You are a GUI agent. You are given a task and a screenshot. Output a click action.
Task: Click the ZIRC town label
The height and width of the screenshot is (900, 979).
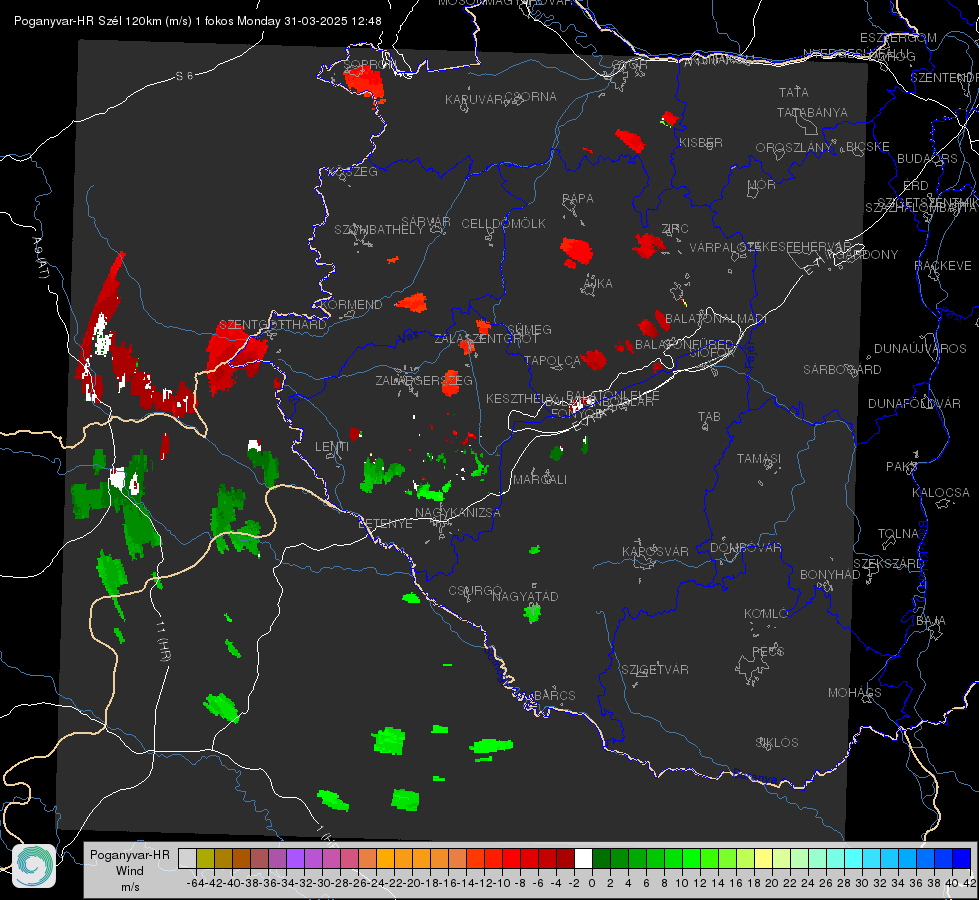coord(675,229)
